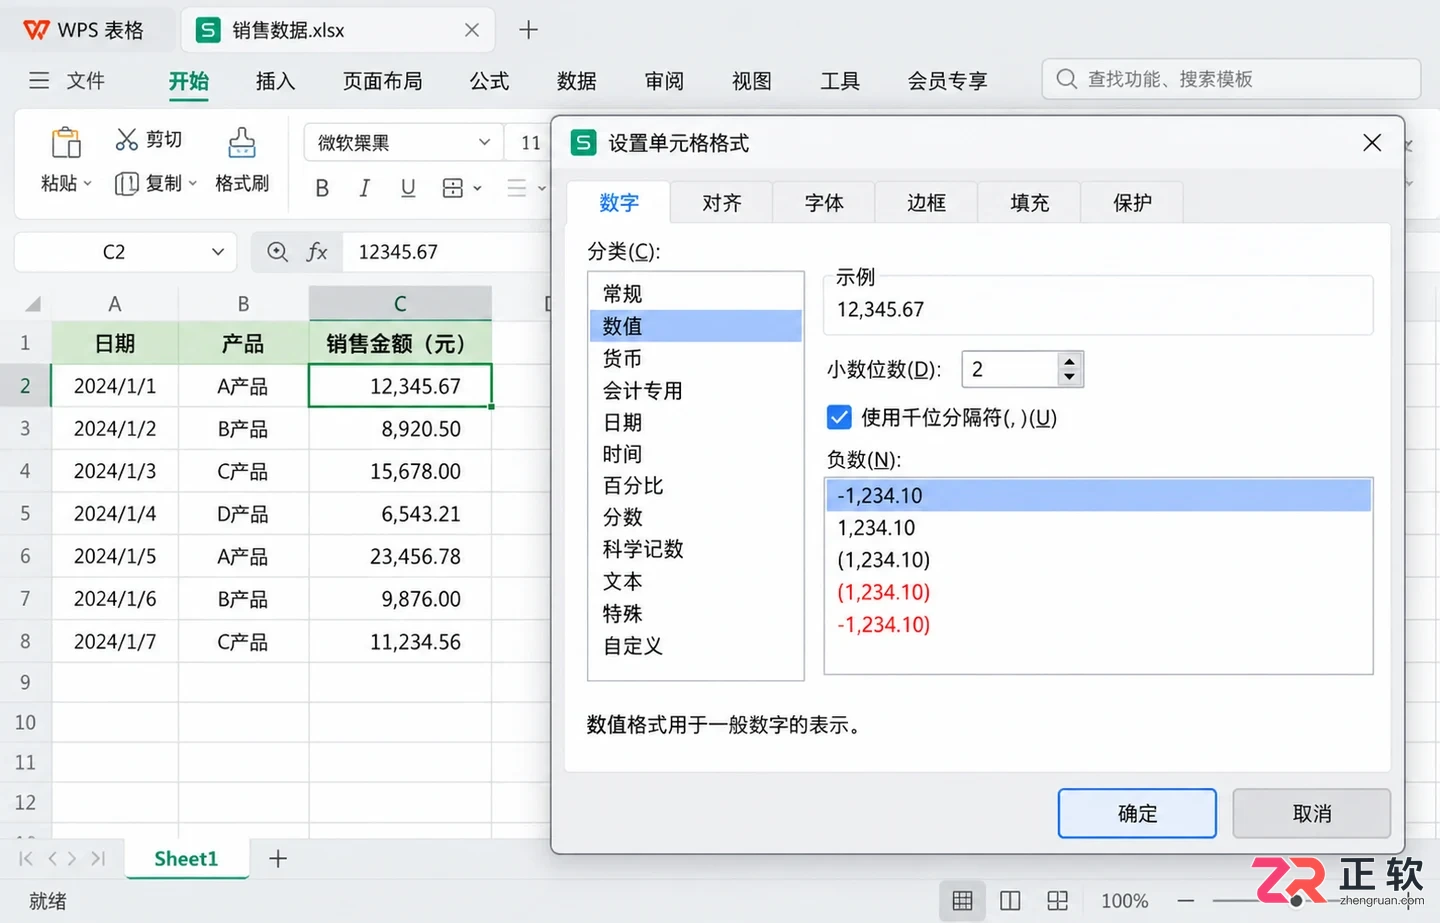
Task: Go to previous sheet arrow
Action: pos(53,858)
